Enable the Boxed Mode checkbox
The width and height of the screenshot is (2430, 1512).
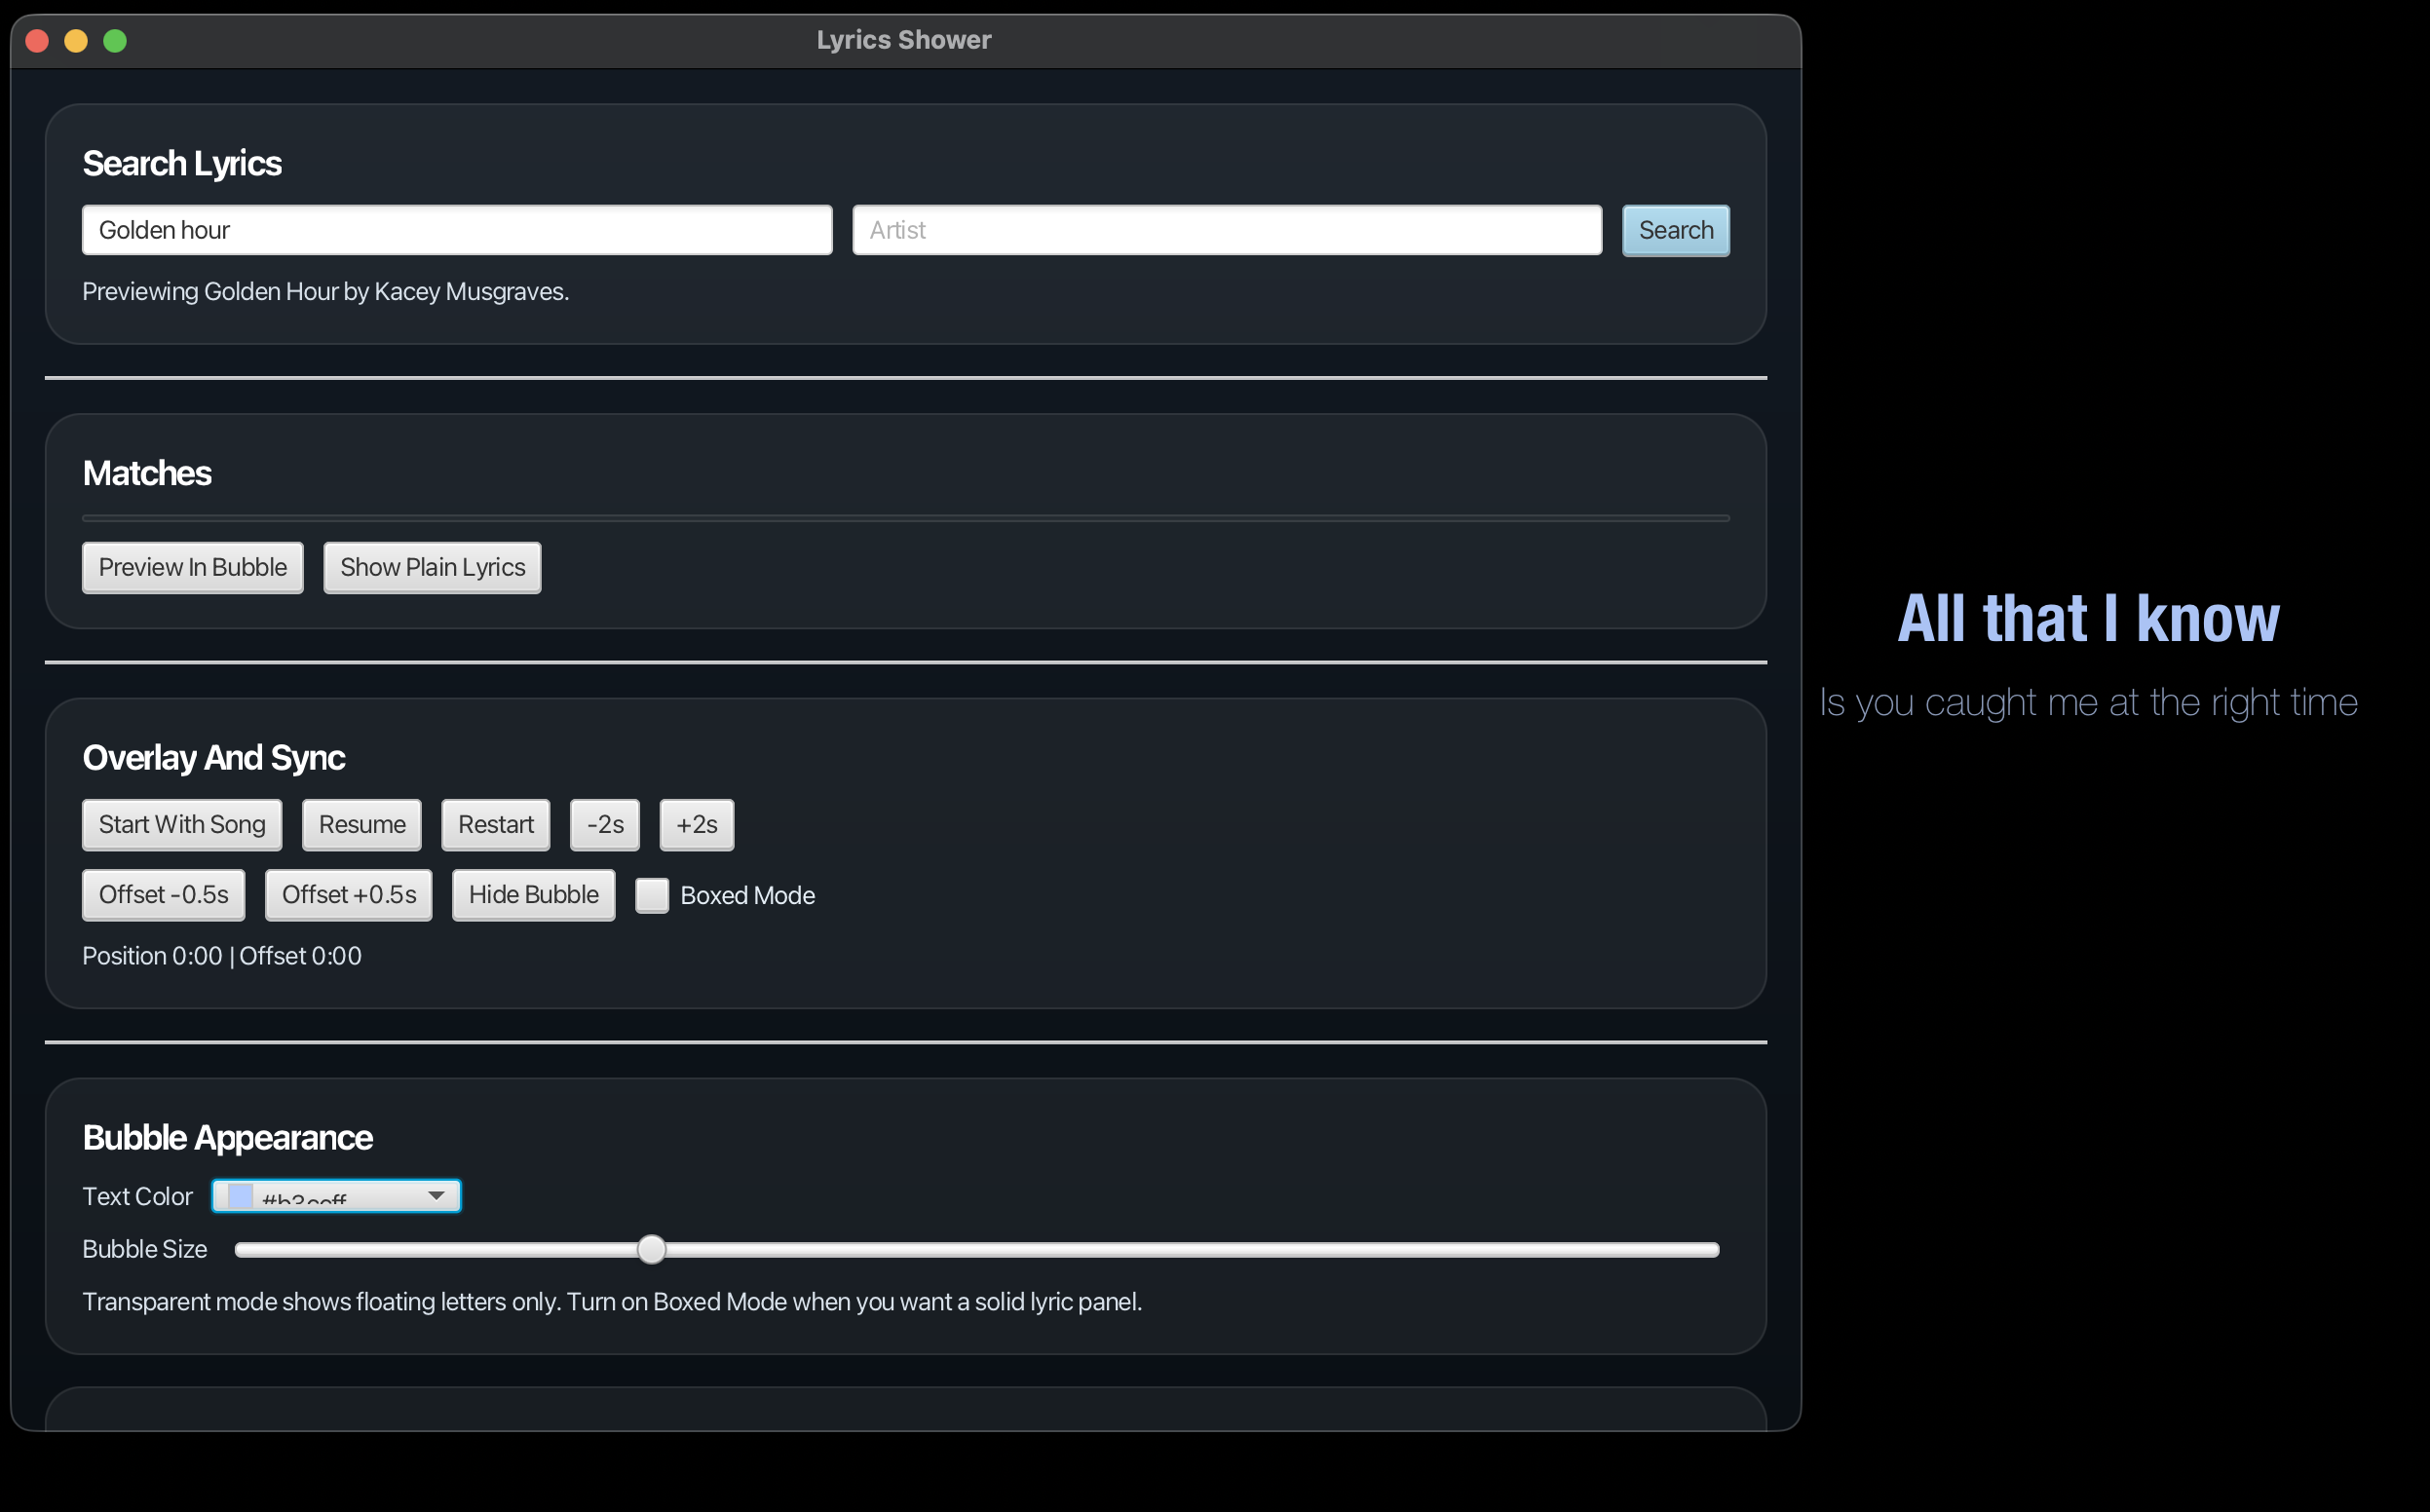click(652, 895)
